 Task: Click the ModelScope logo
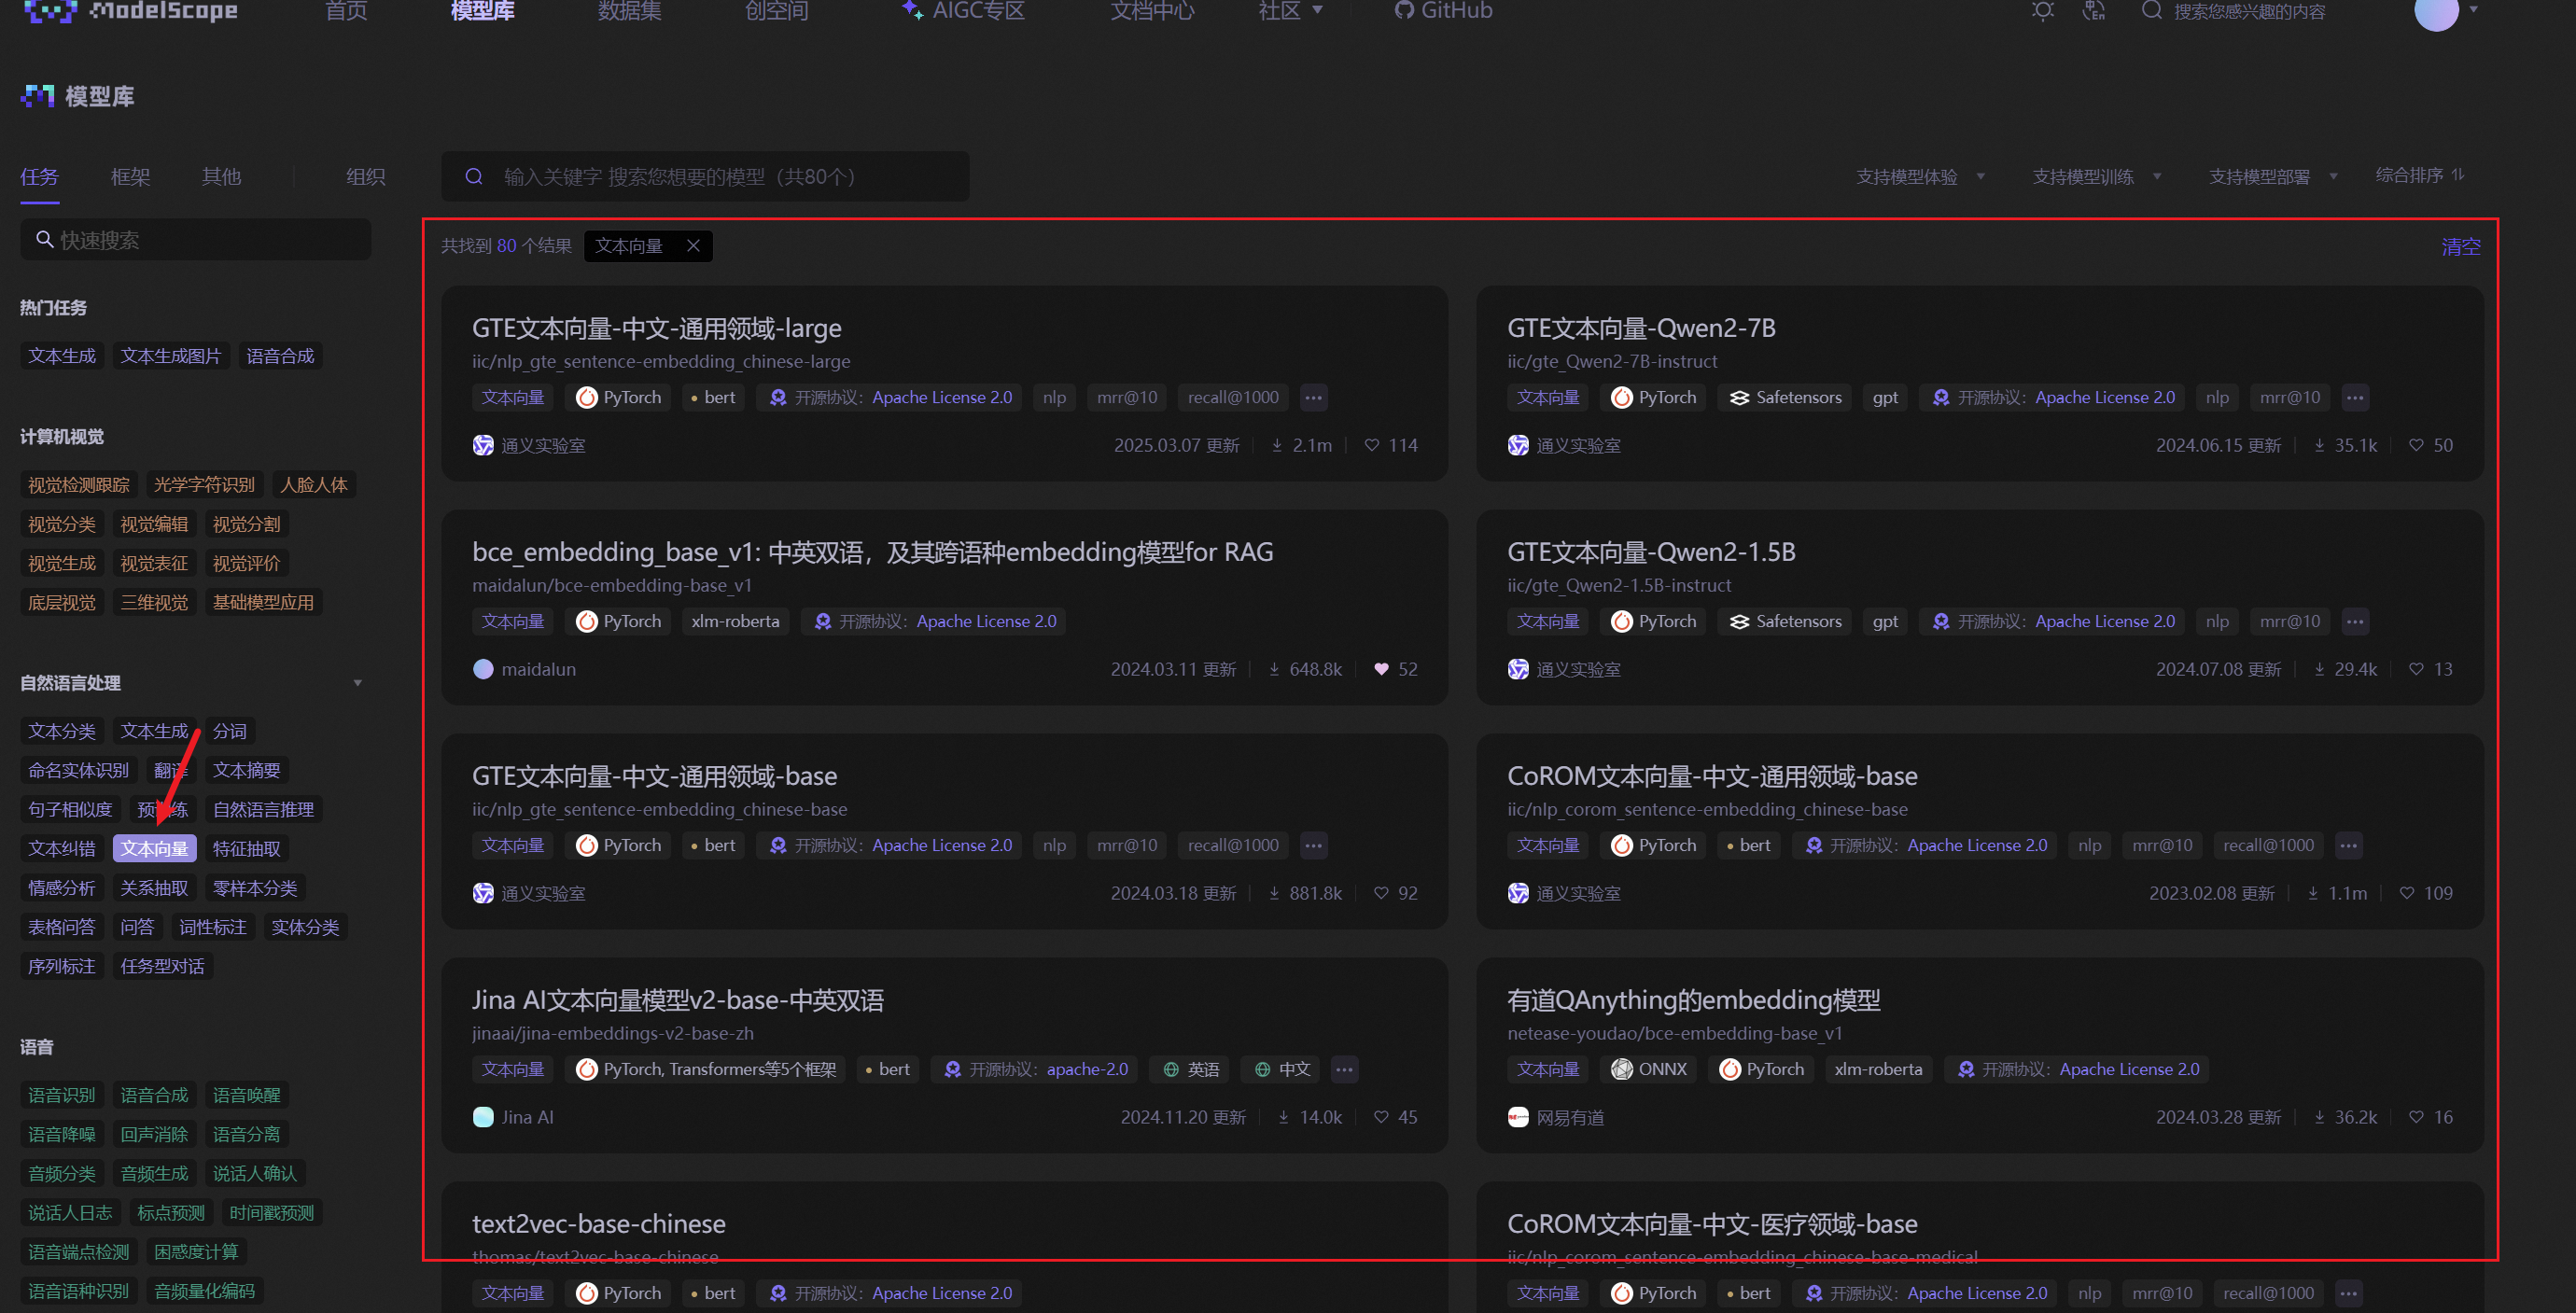(130, 10)
